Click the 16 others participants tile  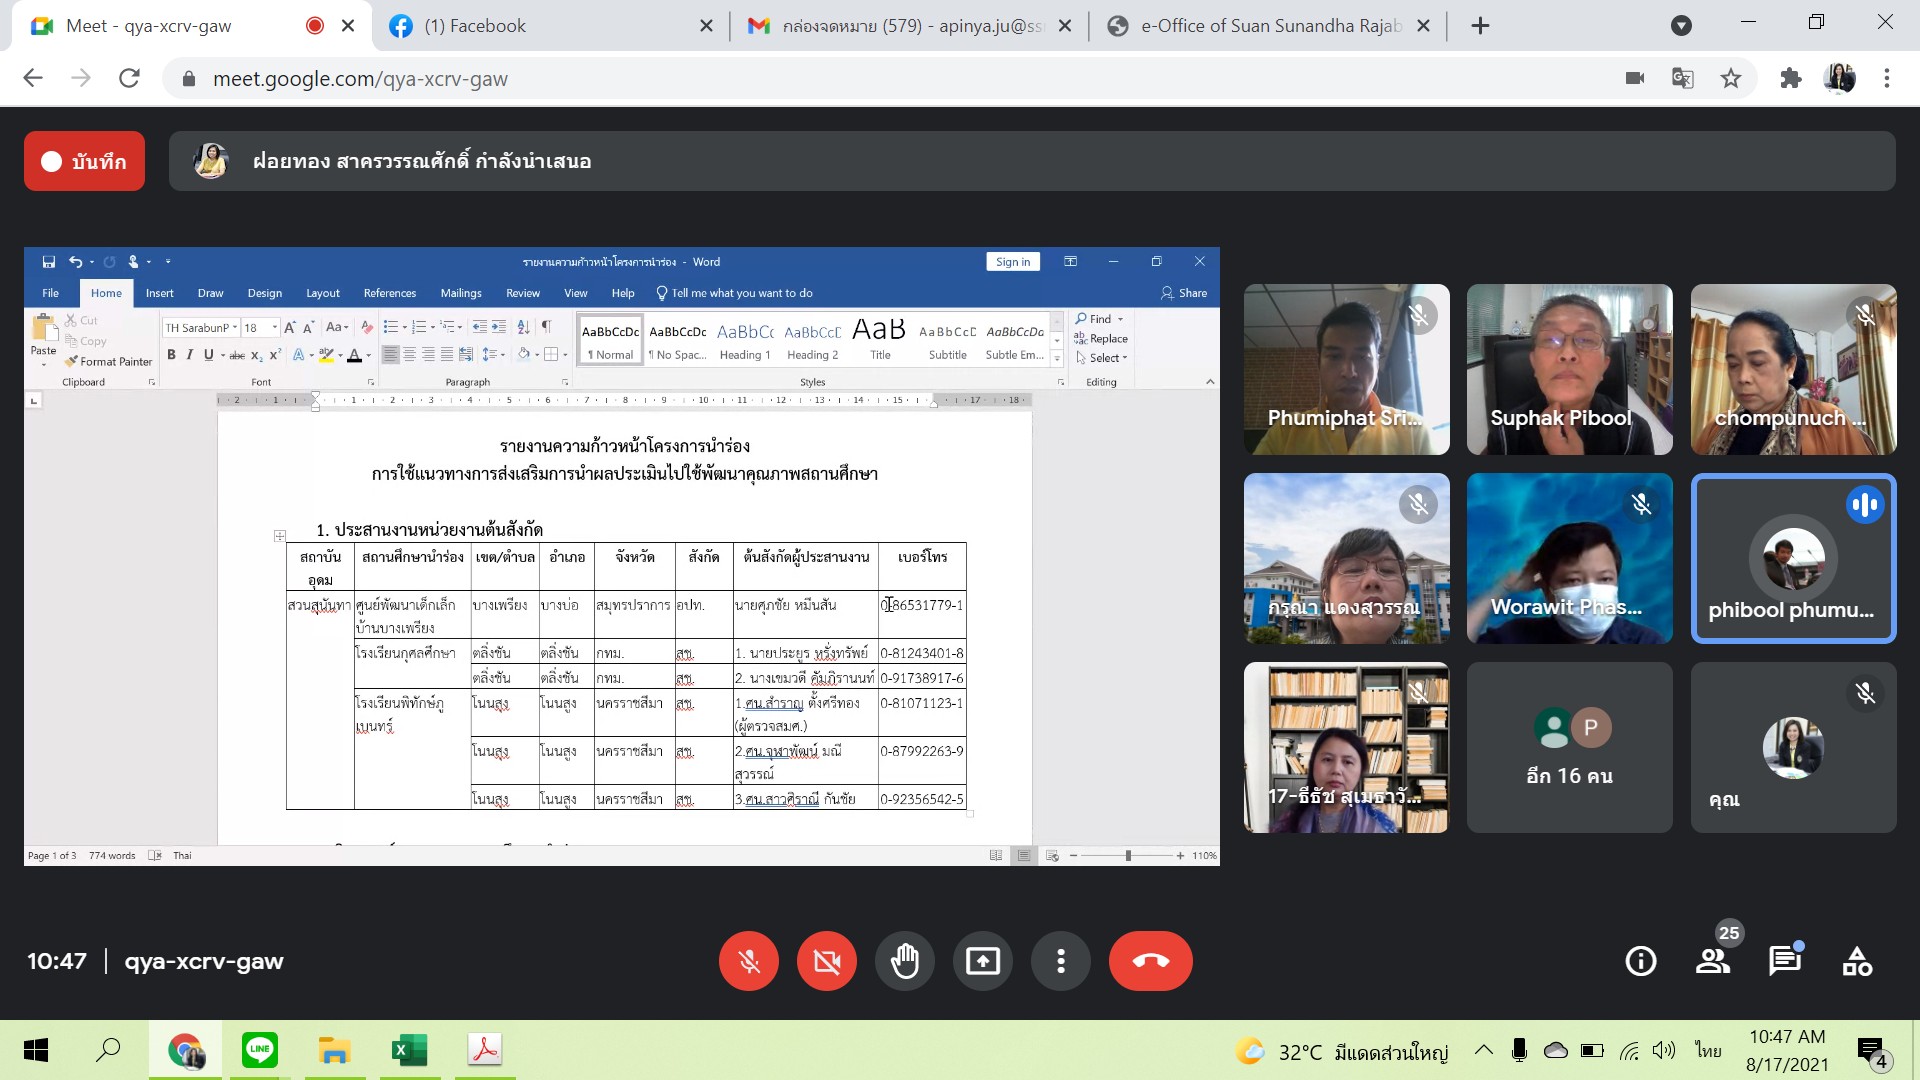tap(1569, 747)
